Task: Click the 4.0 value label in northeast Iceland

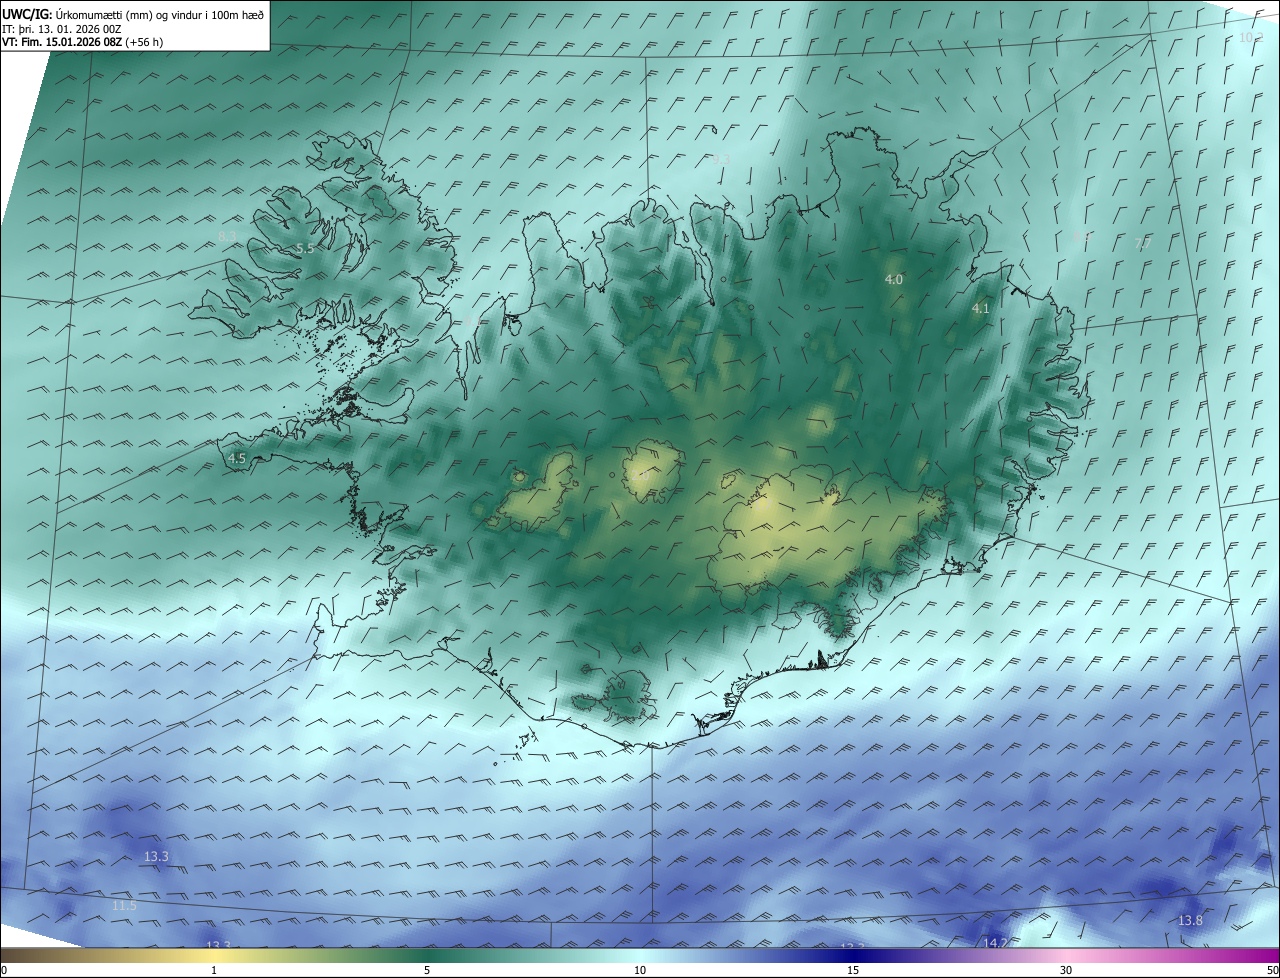Action: [x=894, y=280]
